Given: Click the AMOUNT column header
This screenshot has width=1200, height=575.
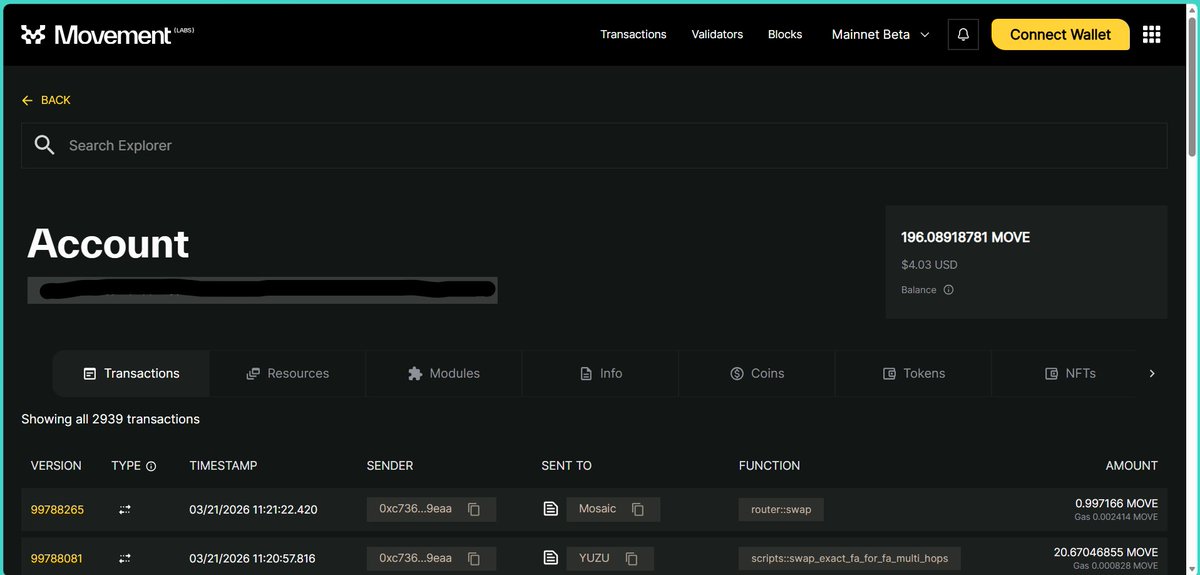Looking at the screenshot, I should [x=1131, y=466].
